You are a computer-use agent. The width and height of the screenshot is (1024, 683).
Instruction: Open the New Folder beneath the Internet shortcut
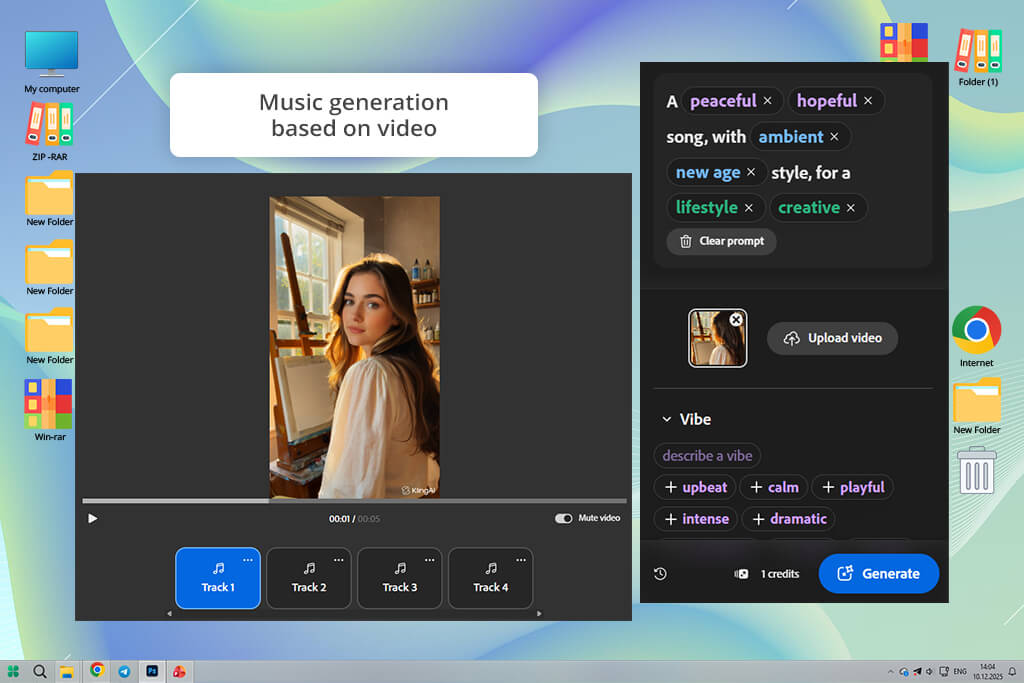click(x=976, y=406)
